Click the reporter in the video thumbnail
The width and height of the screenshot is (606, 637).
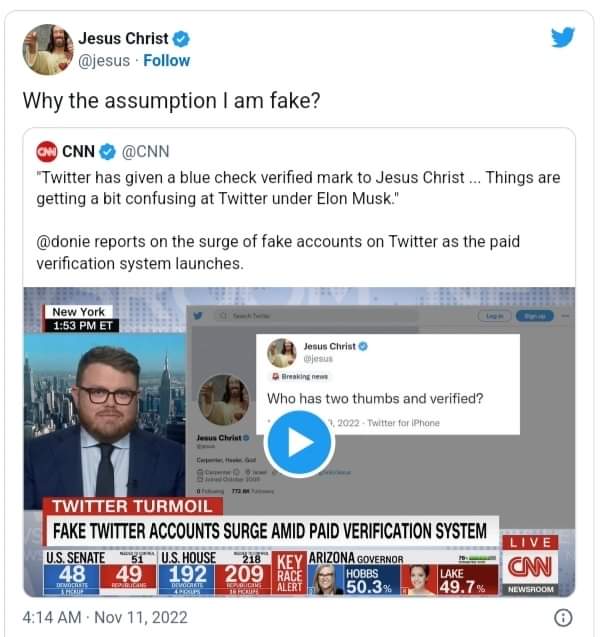105,421
